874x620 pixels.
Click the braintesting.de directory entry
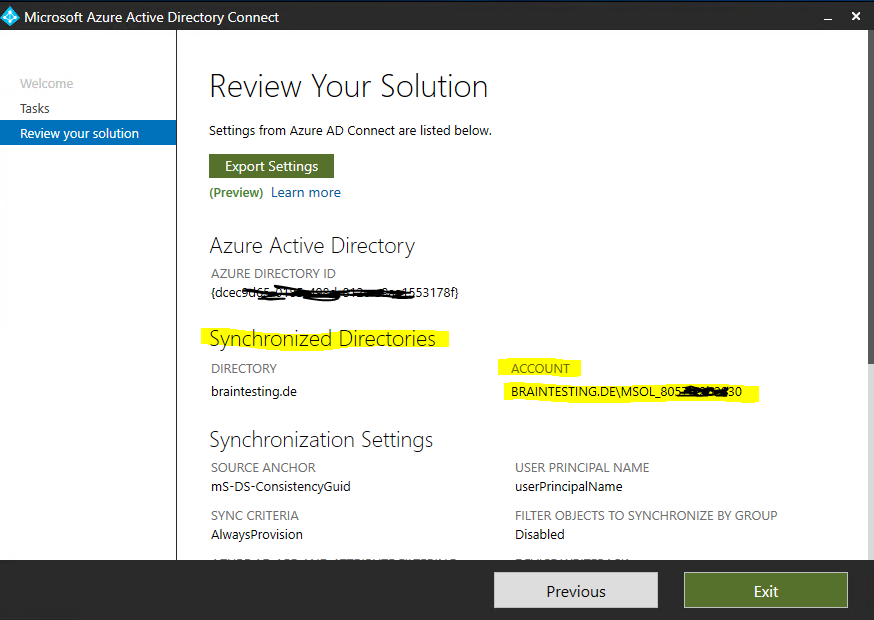pyautogui.click(x=254, y=391)
